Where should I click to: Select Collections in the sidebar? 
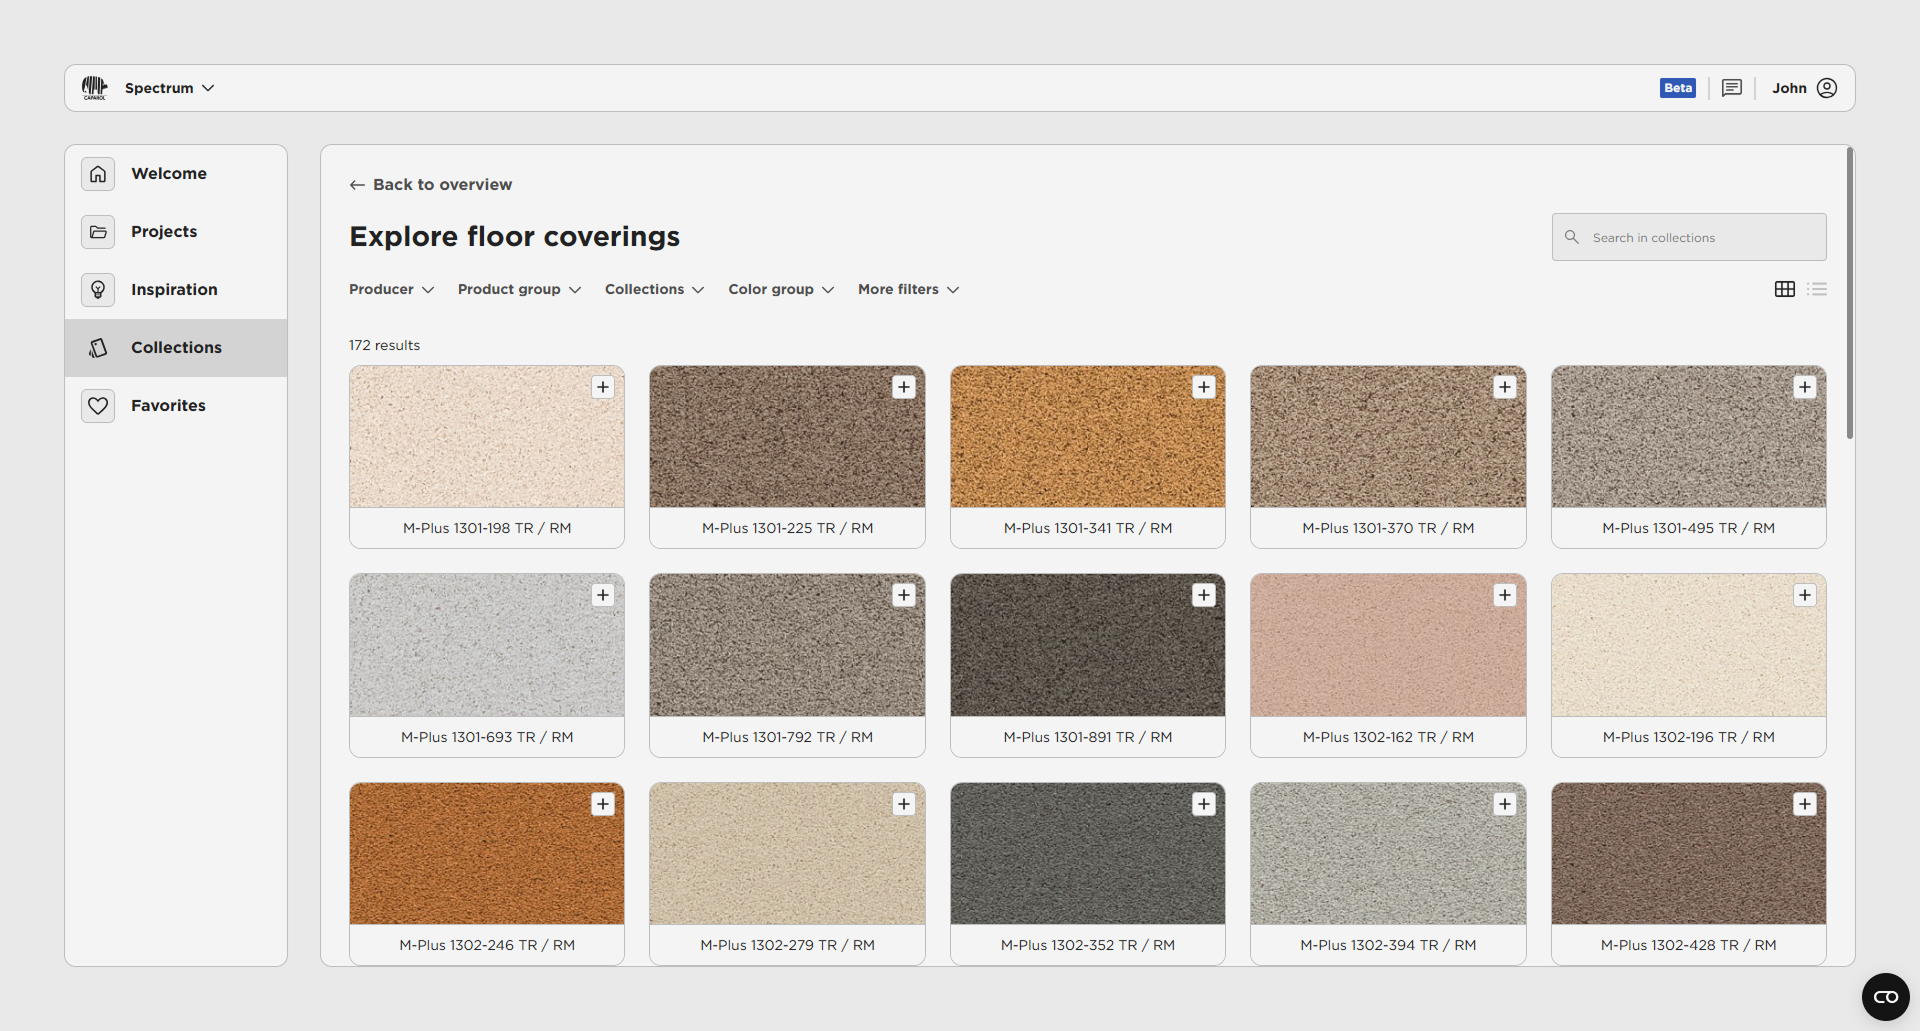176,348
